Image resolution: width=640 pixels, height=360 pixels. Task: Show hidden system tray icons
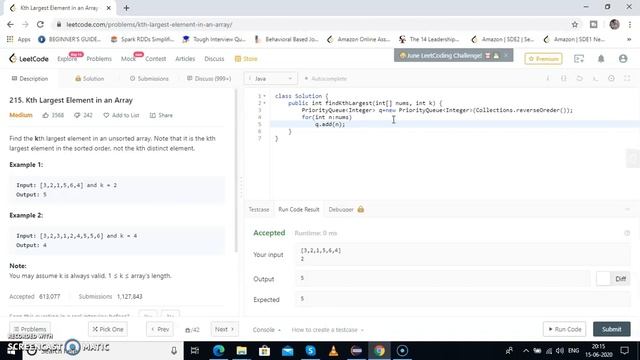[x=526, y=350]
